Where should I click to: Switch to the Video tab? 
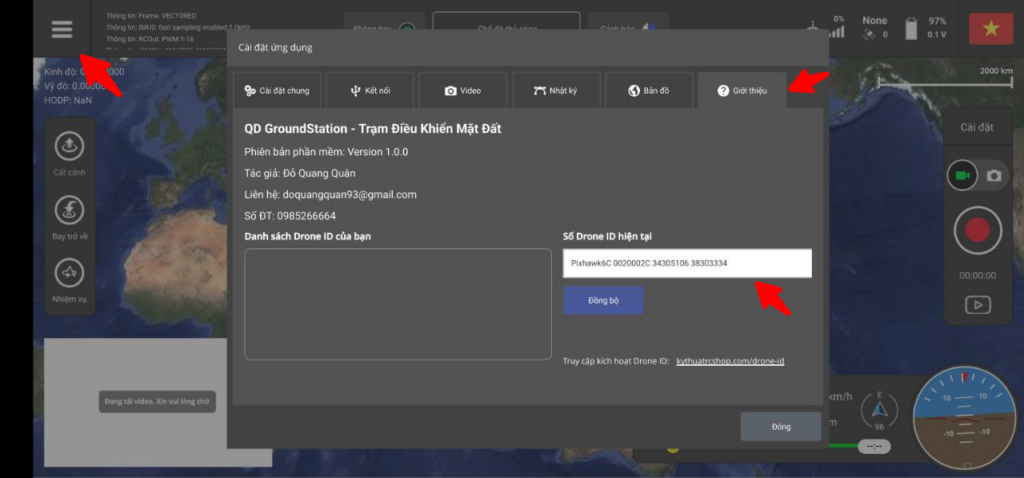coord(462,91)
